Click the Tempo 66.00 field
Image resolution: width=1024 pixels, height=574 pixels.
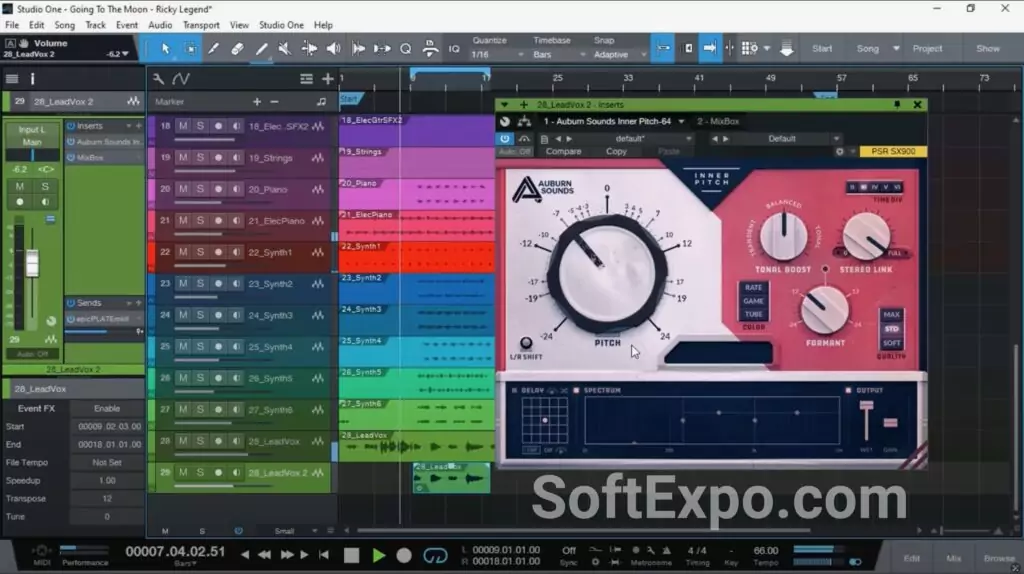point(765,551)
